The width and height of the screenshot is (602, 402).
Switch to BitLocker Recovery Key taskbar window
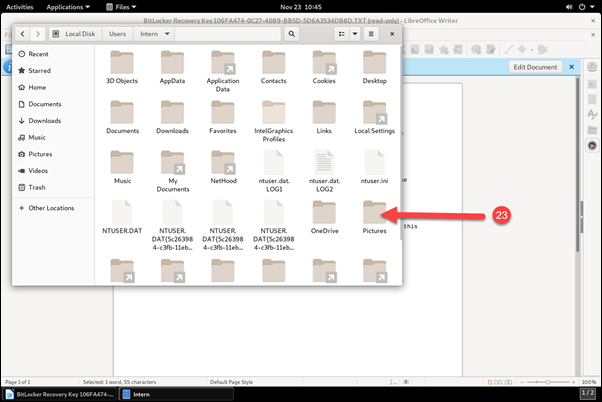60,394
